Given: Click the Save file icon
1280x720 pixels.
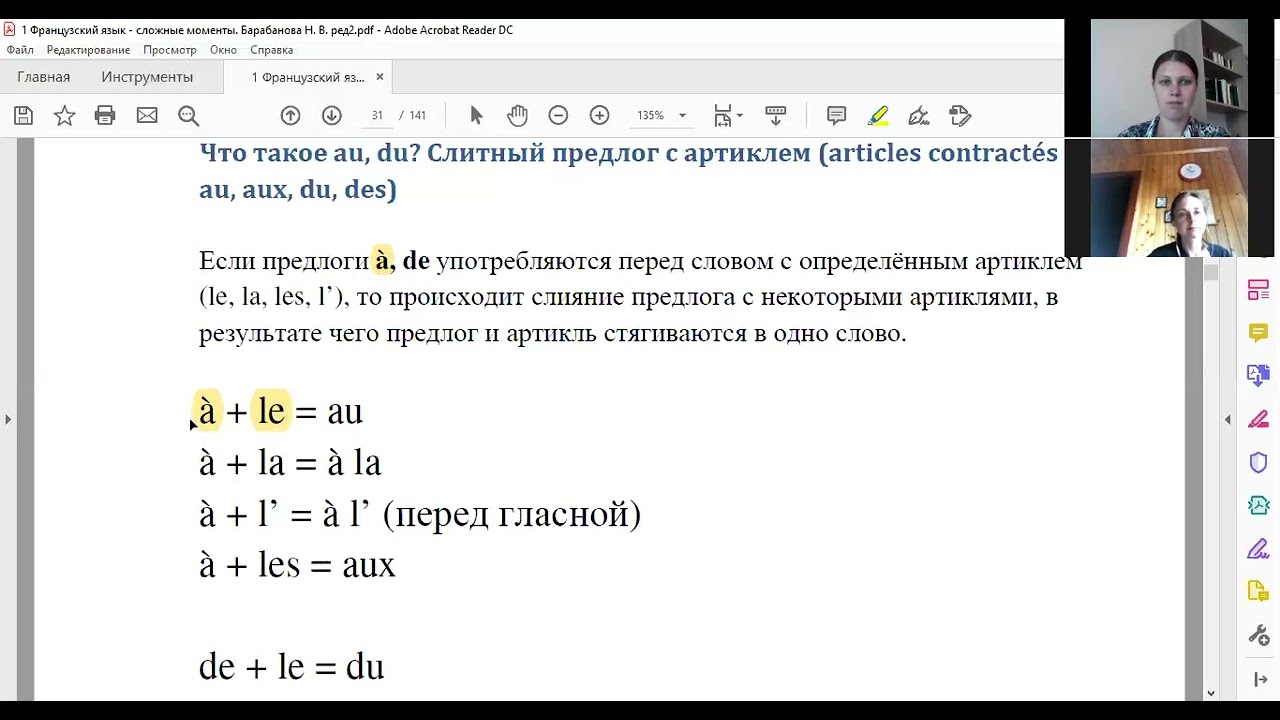Looking at the screenshot, I should (23, 116).
